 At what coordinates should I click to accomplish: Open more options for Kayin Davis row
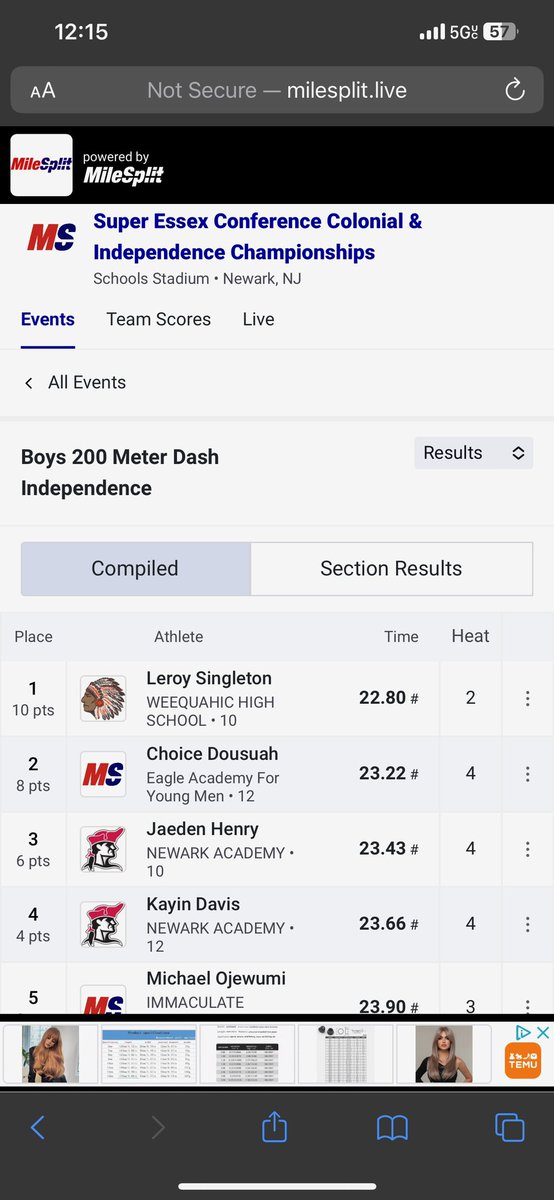527,923
